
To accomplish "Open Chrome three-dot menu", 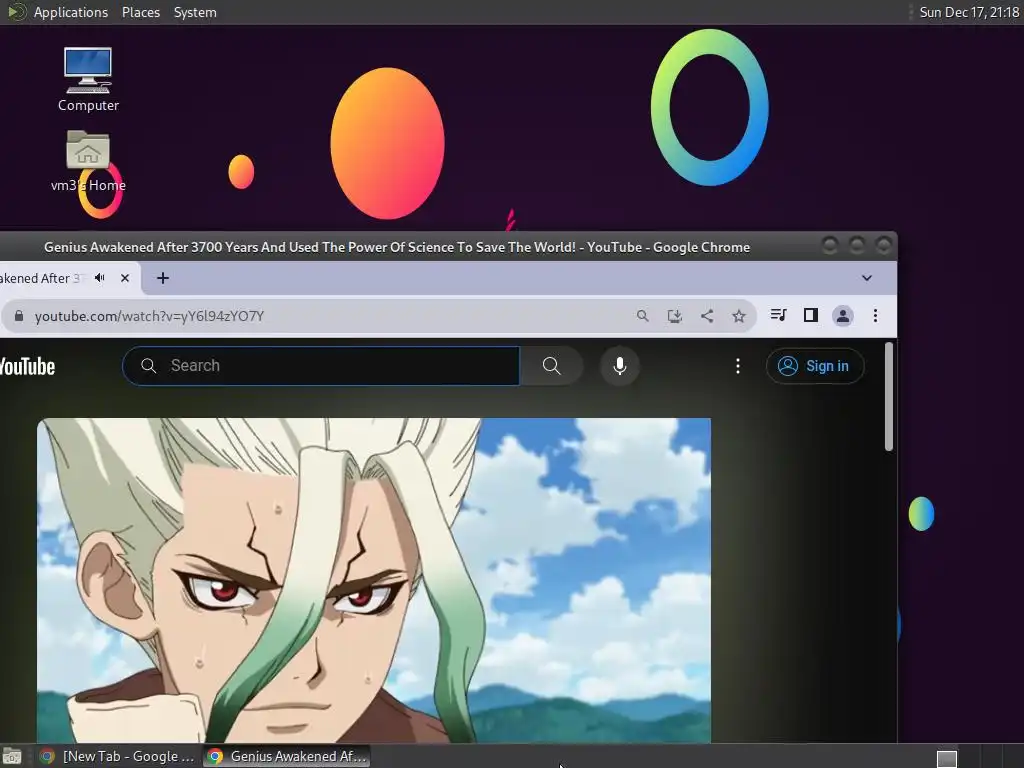I will [x=875, y=316].
